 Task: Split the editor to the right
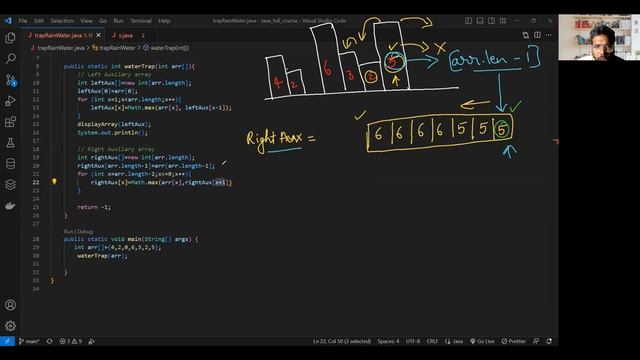(x=537, y=35)
